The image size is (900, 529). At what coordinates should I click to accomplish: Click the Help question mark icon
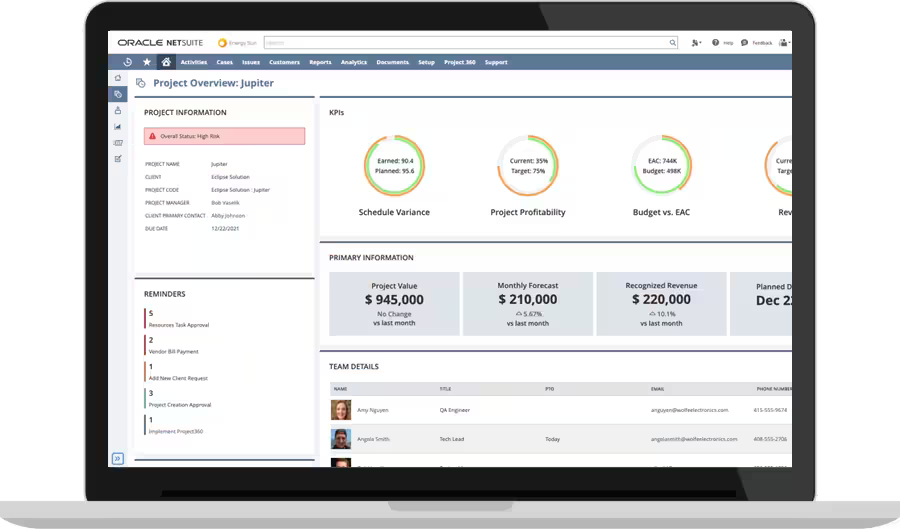coord(717,43)
